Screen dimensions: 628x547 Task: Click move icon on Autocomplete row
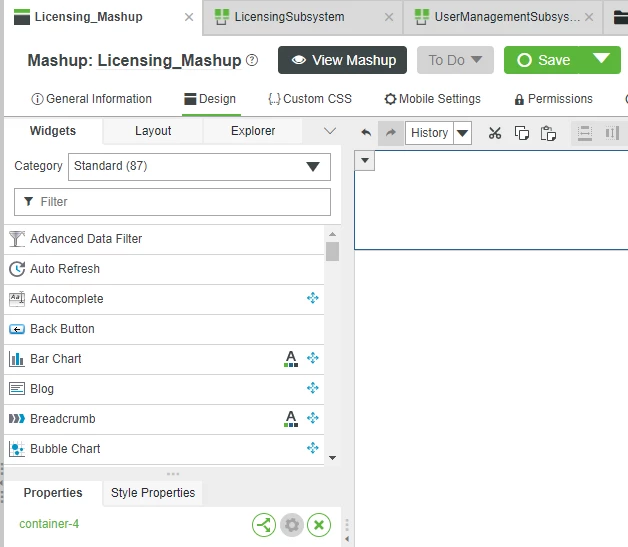pos(312,298)
